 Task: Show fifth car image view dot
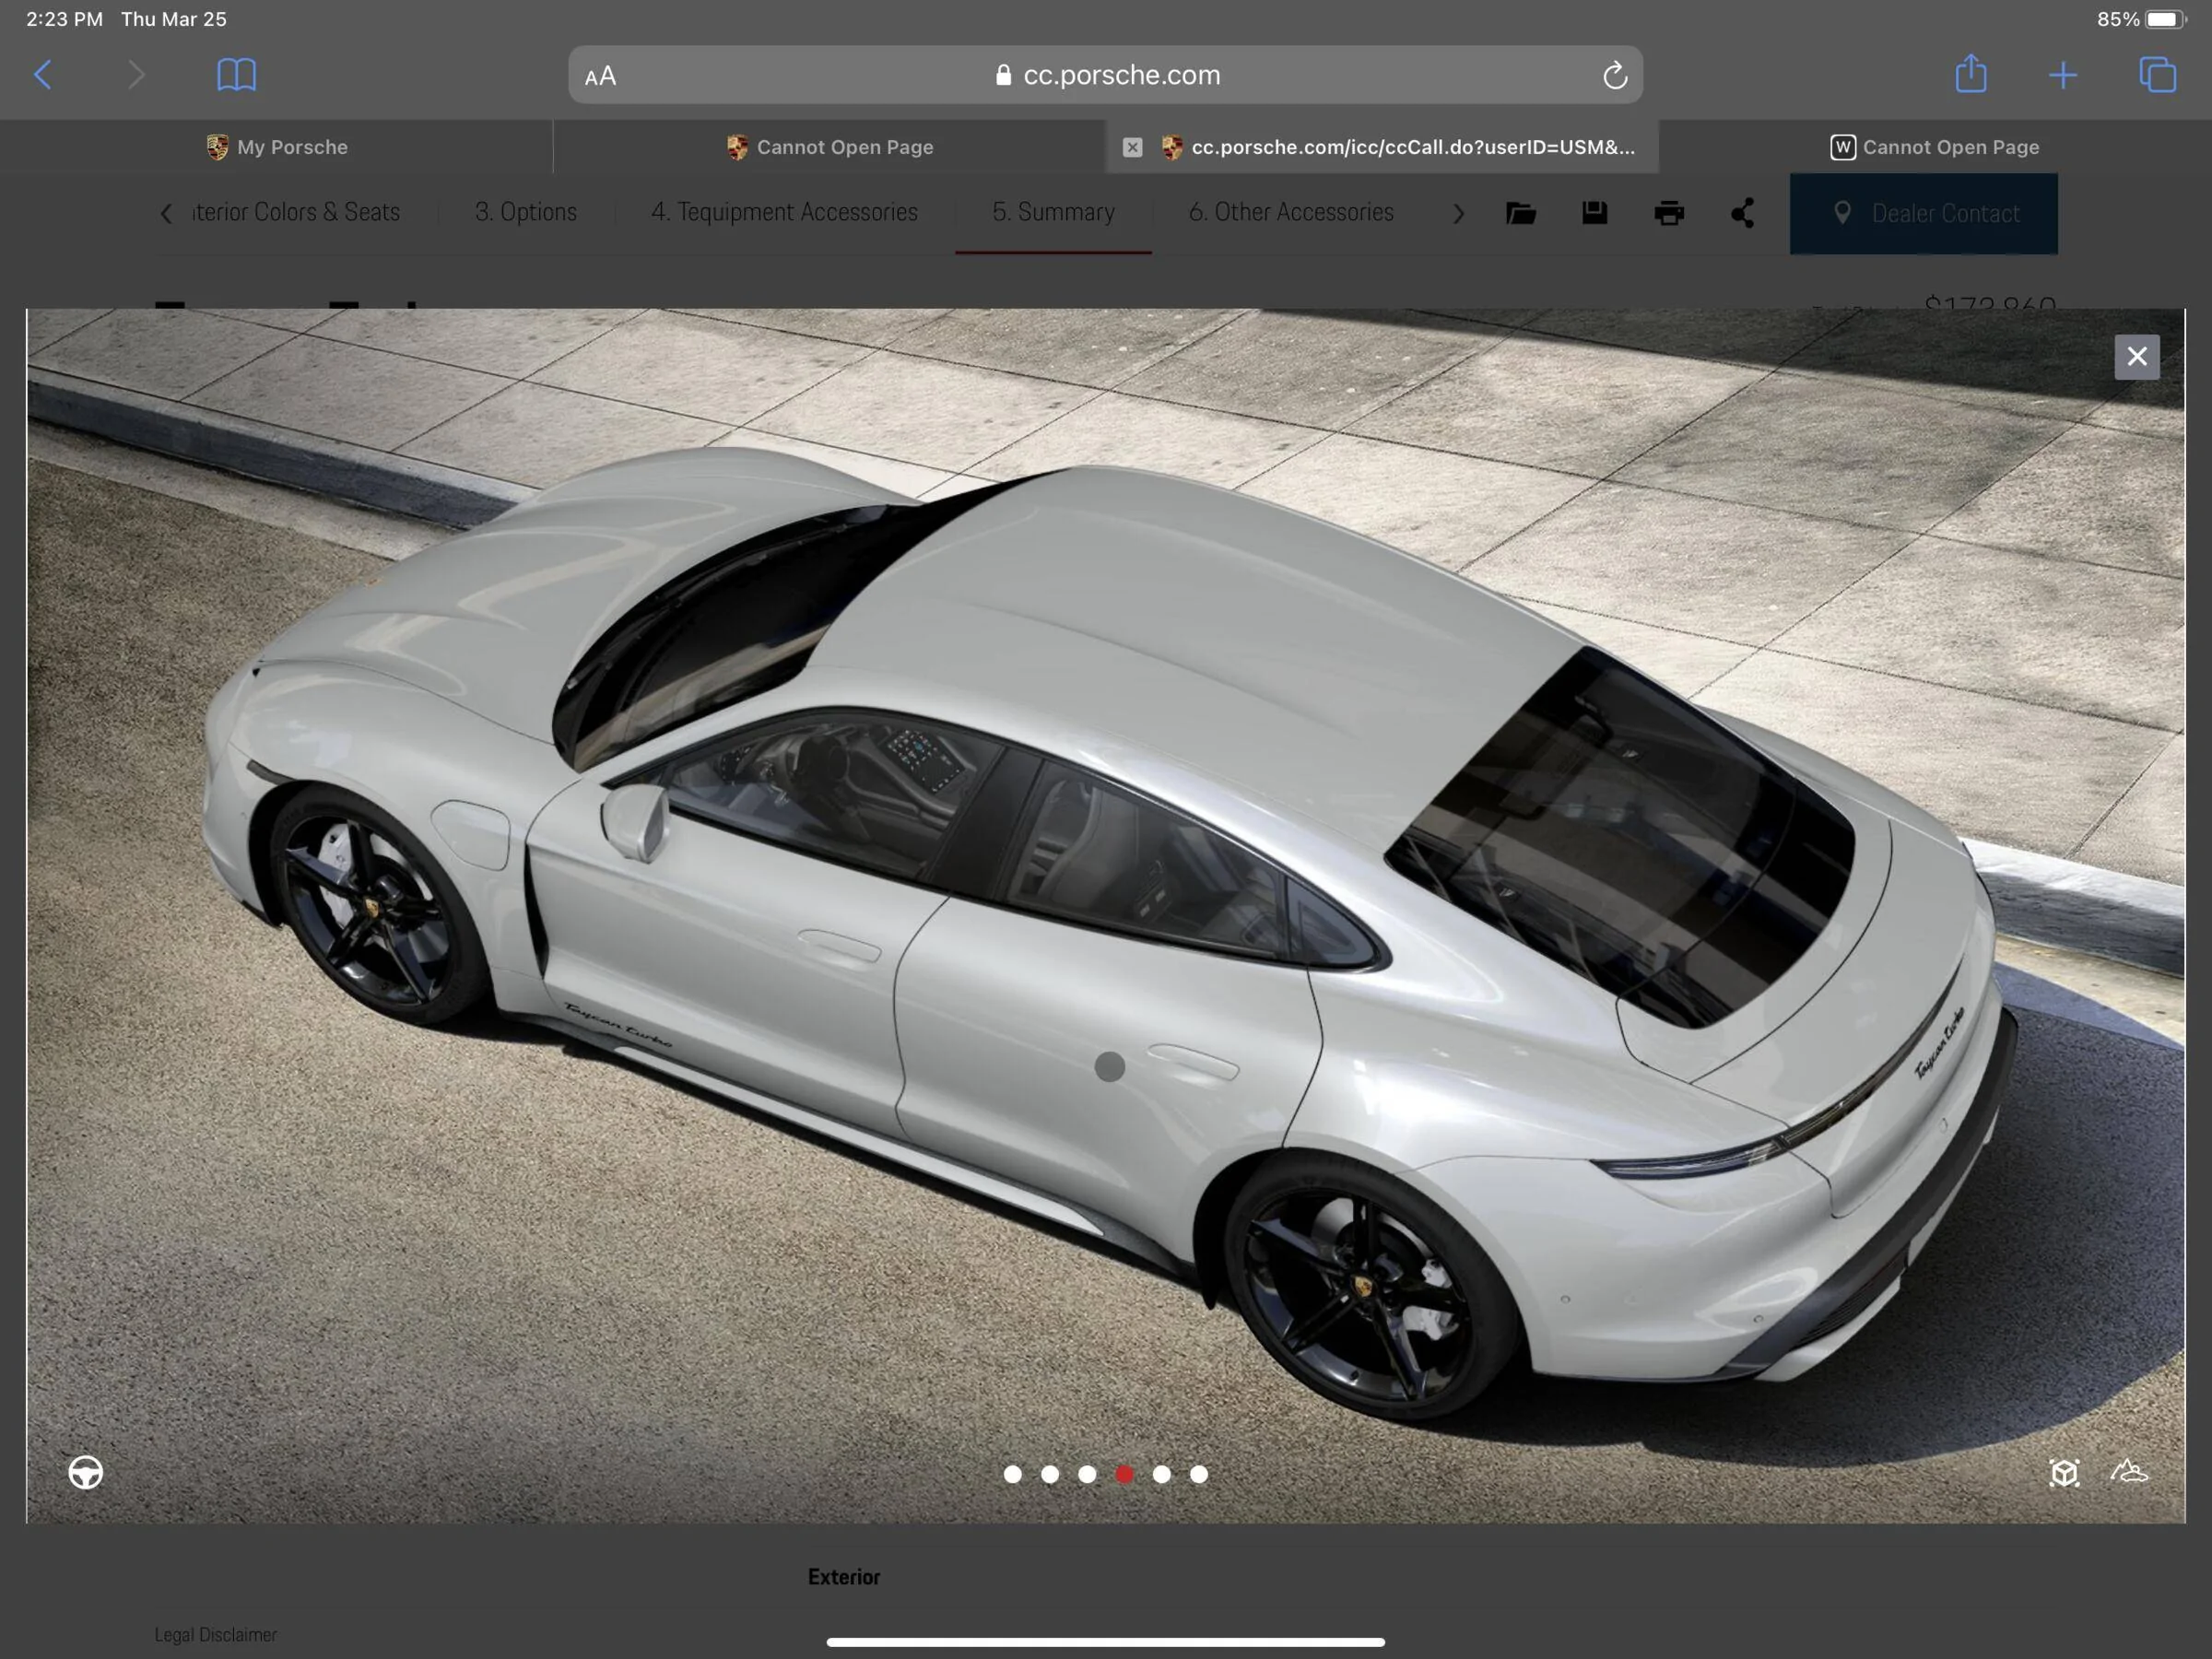(1161, 1474)
